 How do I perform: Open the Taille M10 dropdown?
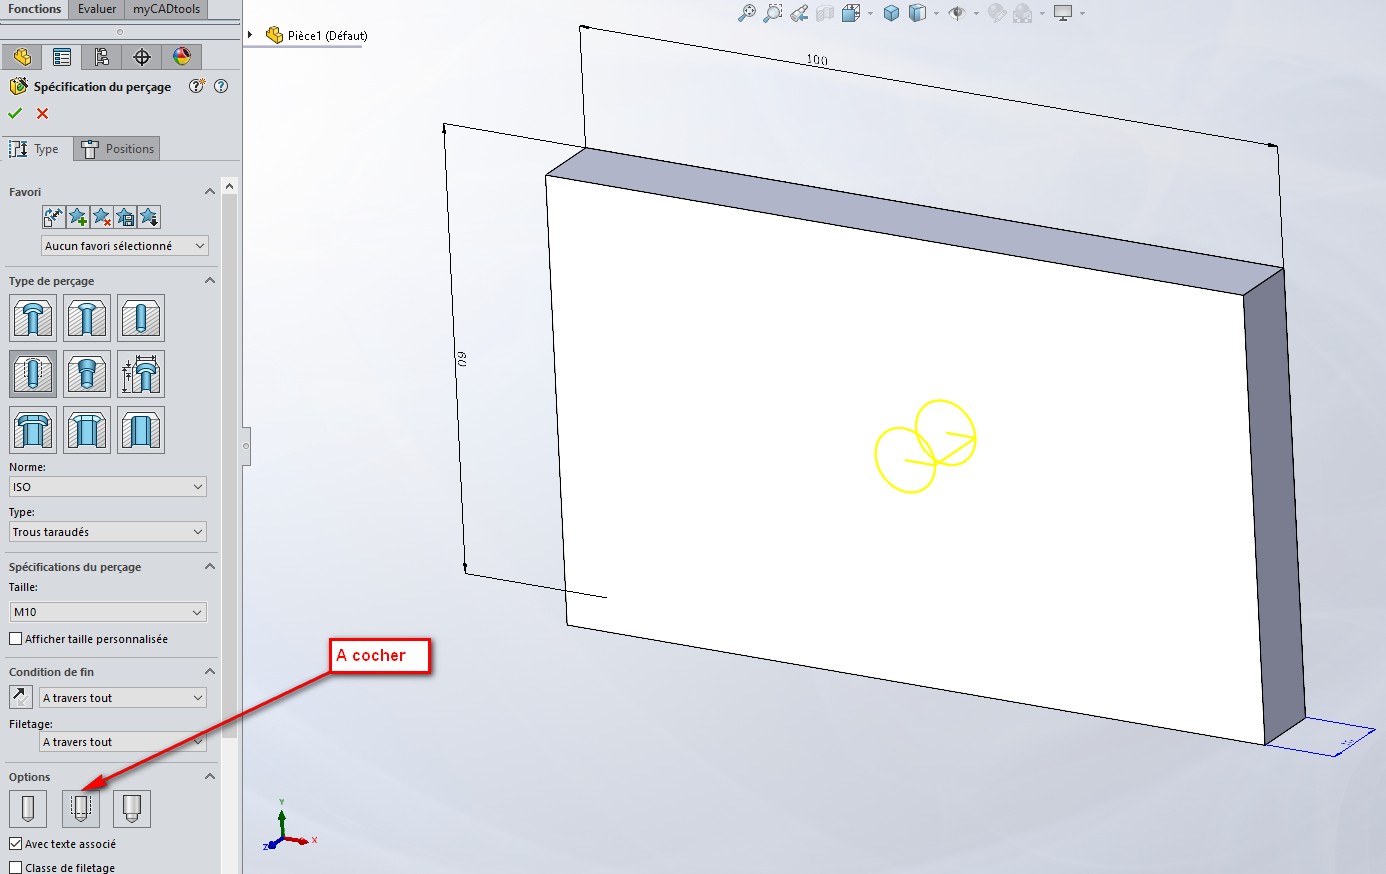(x=108, y=612)
